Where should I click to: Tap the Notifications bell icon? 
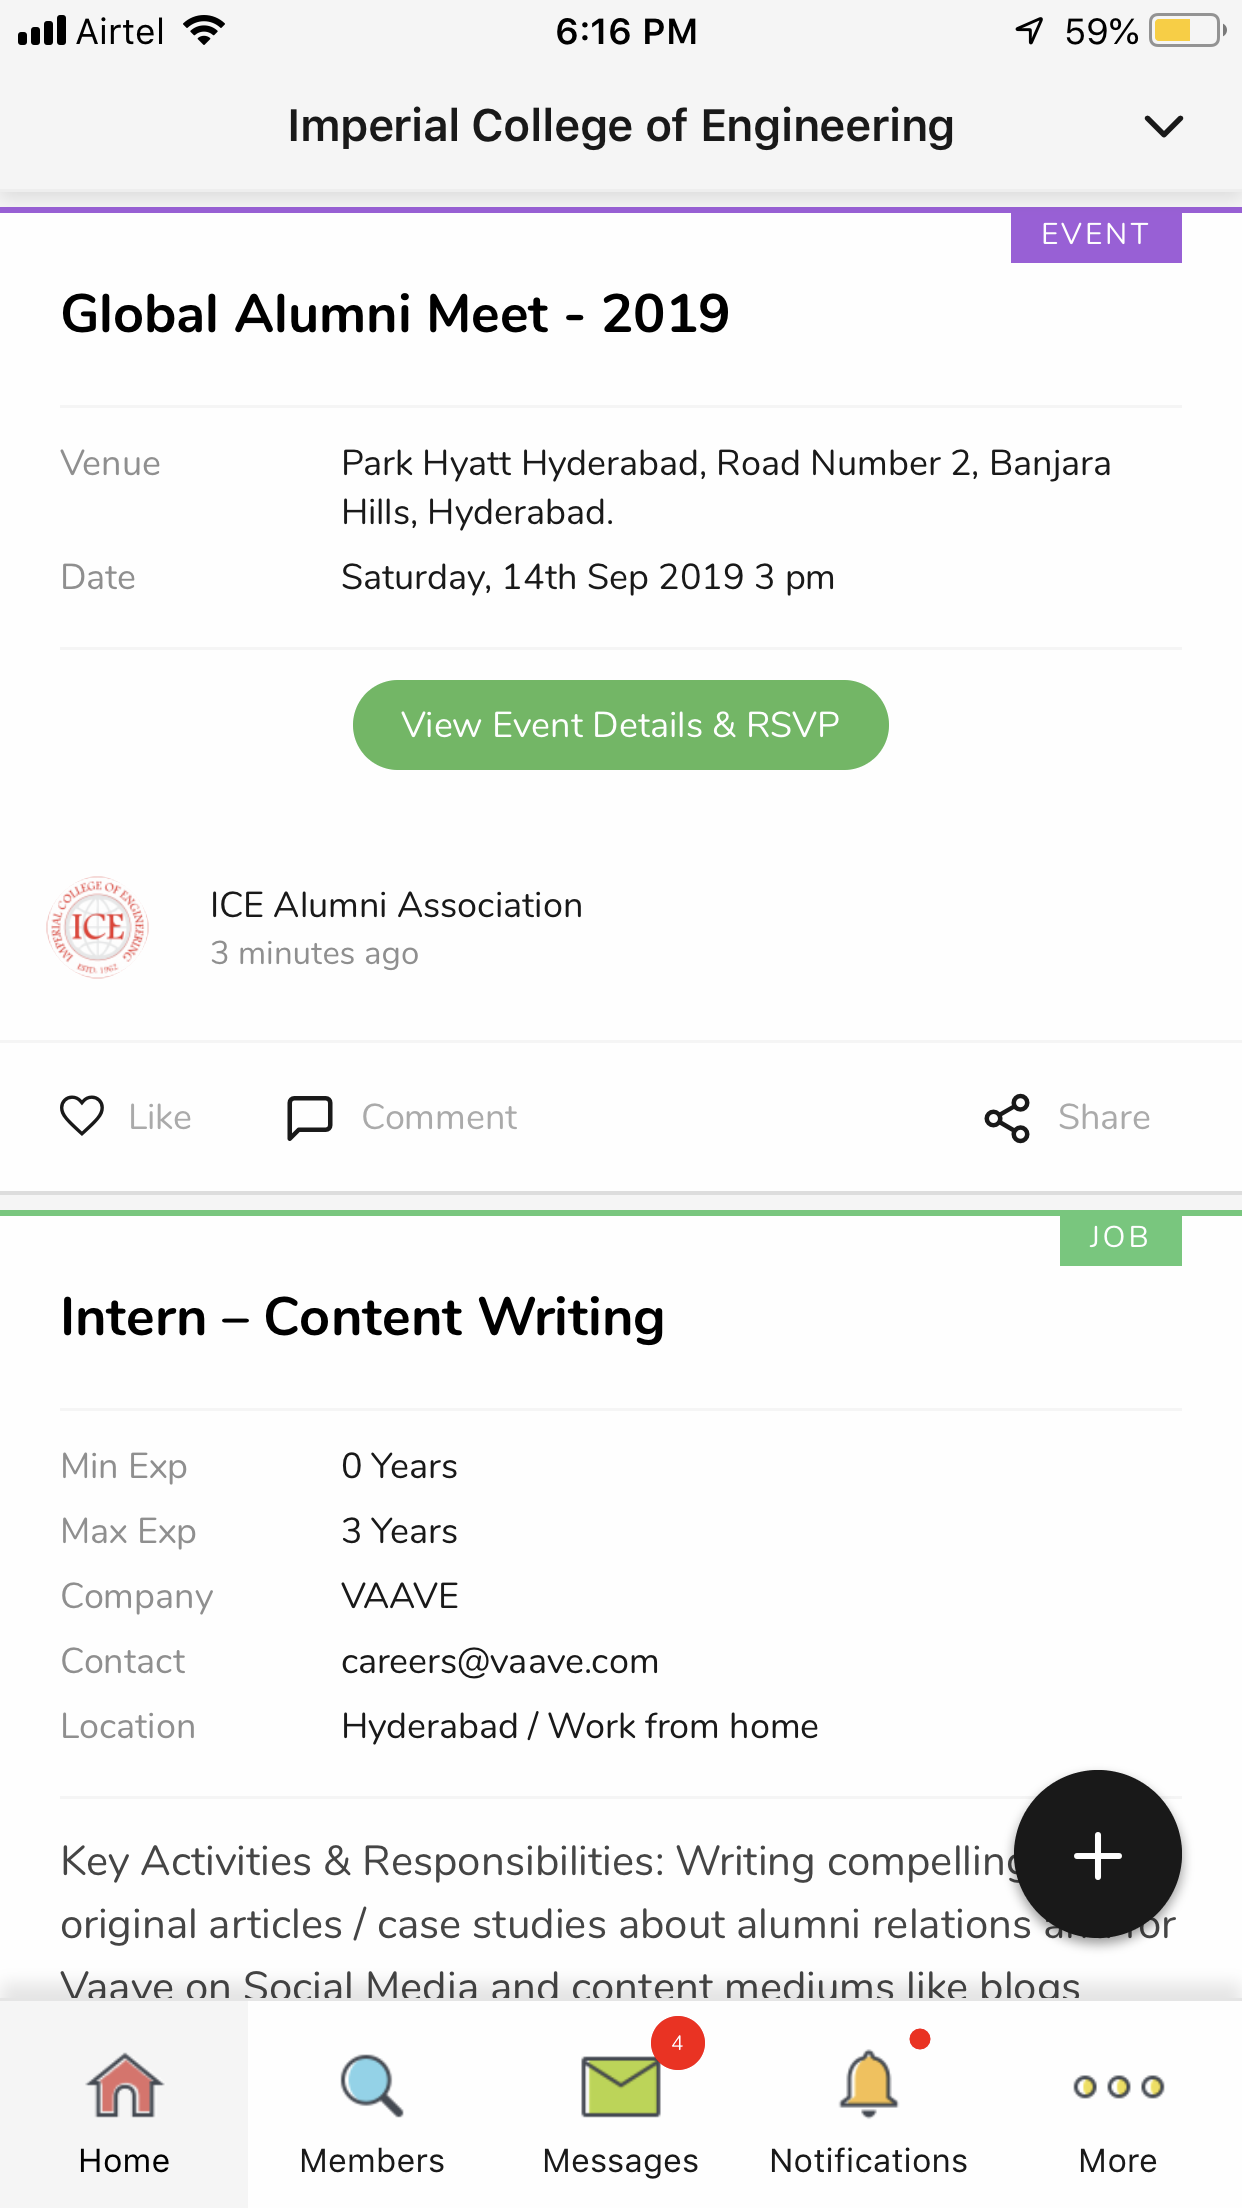click(x=868, y=2084)
